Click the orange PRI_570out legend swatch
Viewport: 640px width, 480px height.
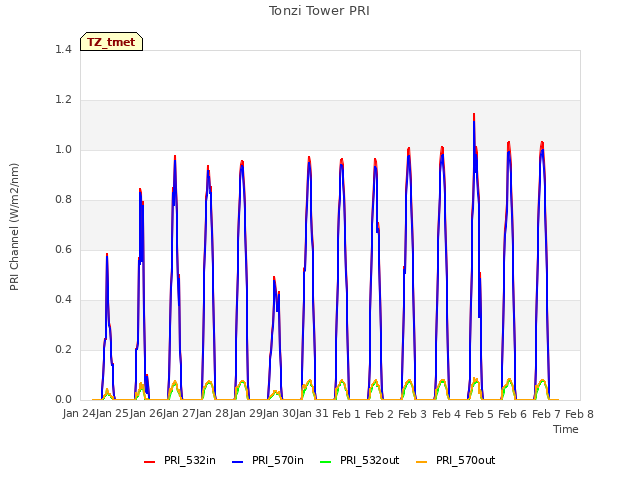coord(421,462)
